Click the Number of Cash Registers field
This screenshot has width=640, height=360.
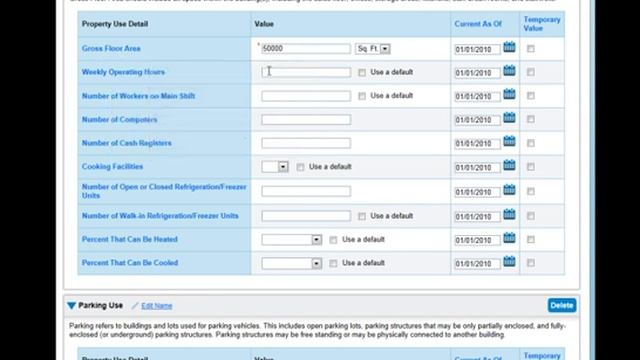point(306,143)
